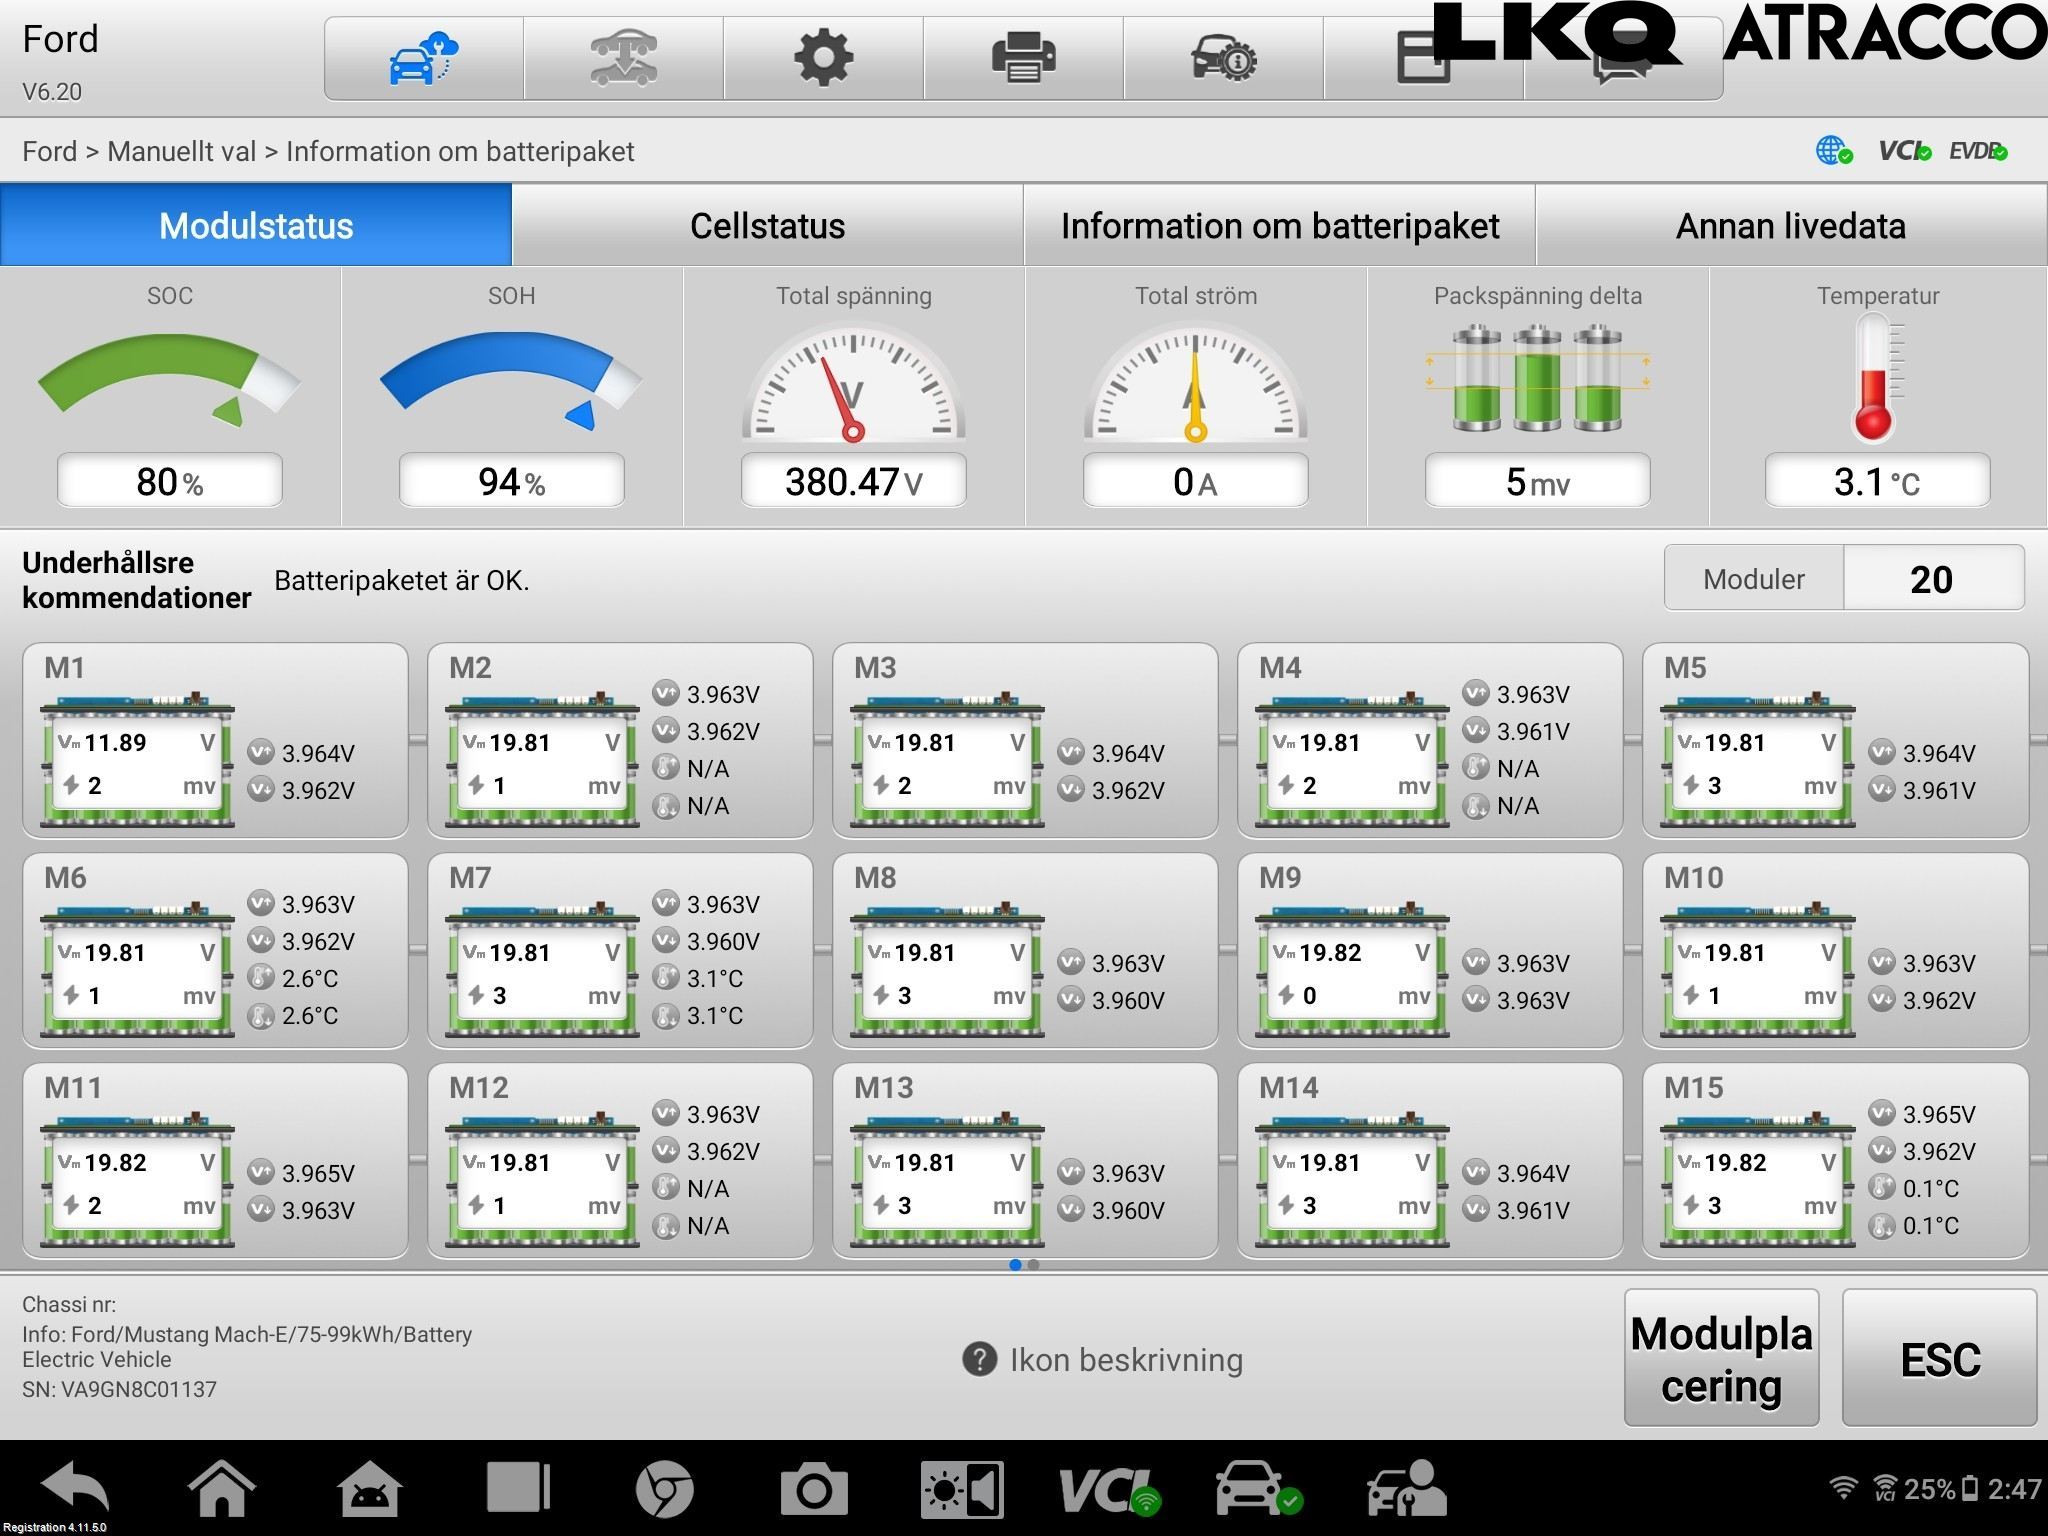2048x1536 pixels.
Task: Open the camera screenshot icon
Action: tap(813, 1490)
